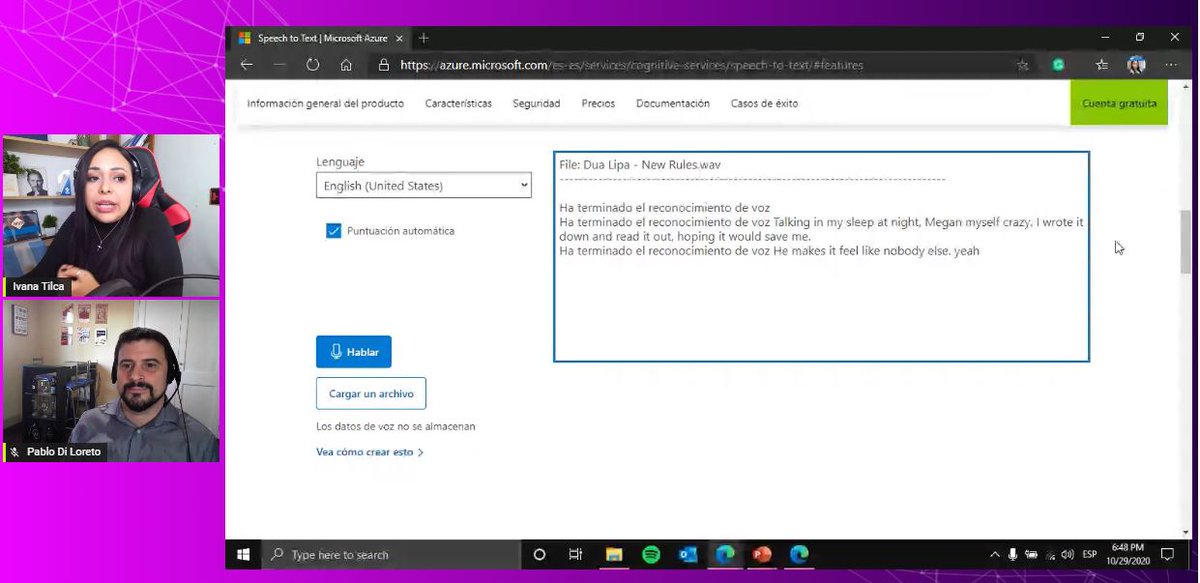Screen dimensions: 1200x583
Task: Click the microphone icon in the system tray
Action: click(x=1013, y=554)
